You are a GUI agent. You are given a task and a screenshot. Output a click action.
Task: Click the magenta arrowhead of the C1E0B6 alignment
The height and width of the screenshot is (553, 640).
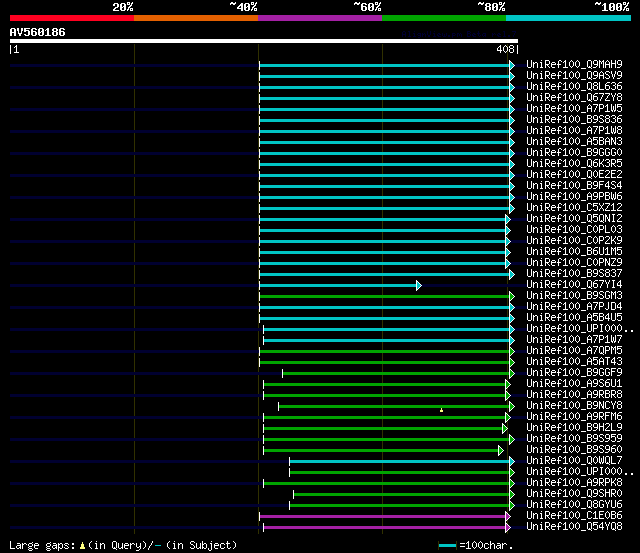[508, 517]
